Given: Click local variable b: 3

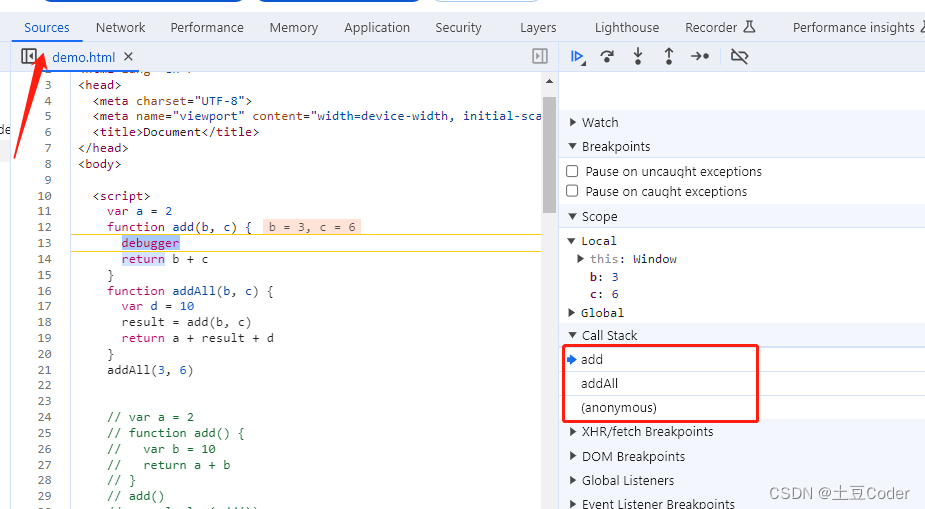Looking at the screenshot, I should [604, 277].
